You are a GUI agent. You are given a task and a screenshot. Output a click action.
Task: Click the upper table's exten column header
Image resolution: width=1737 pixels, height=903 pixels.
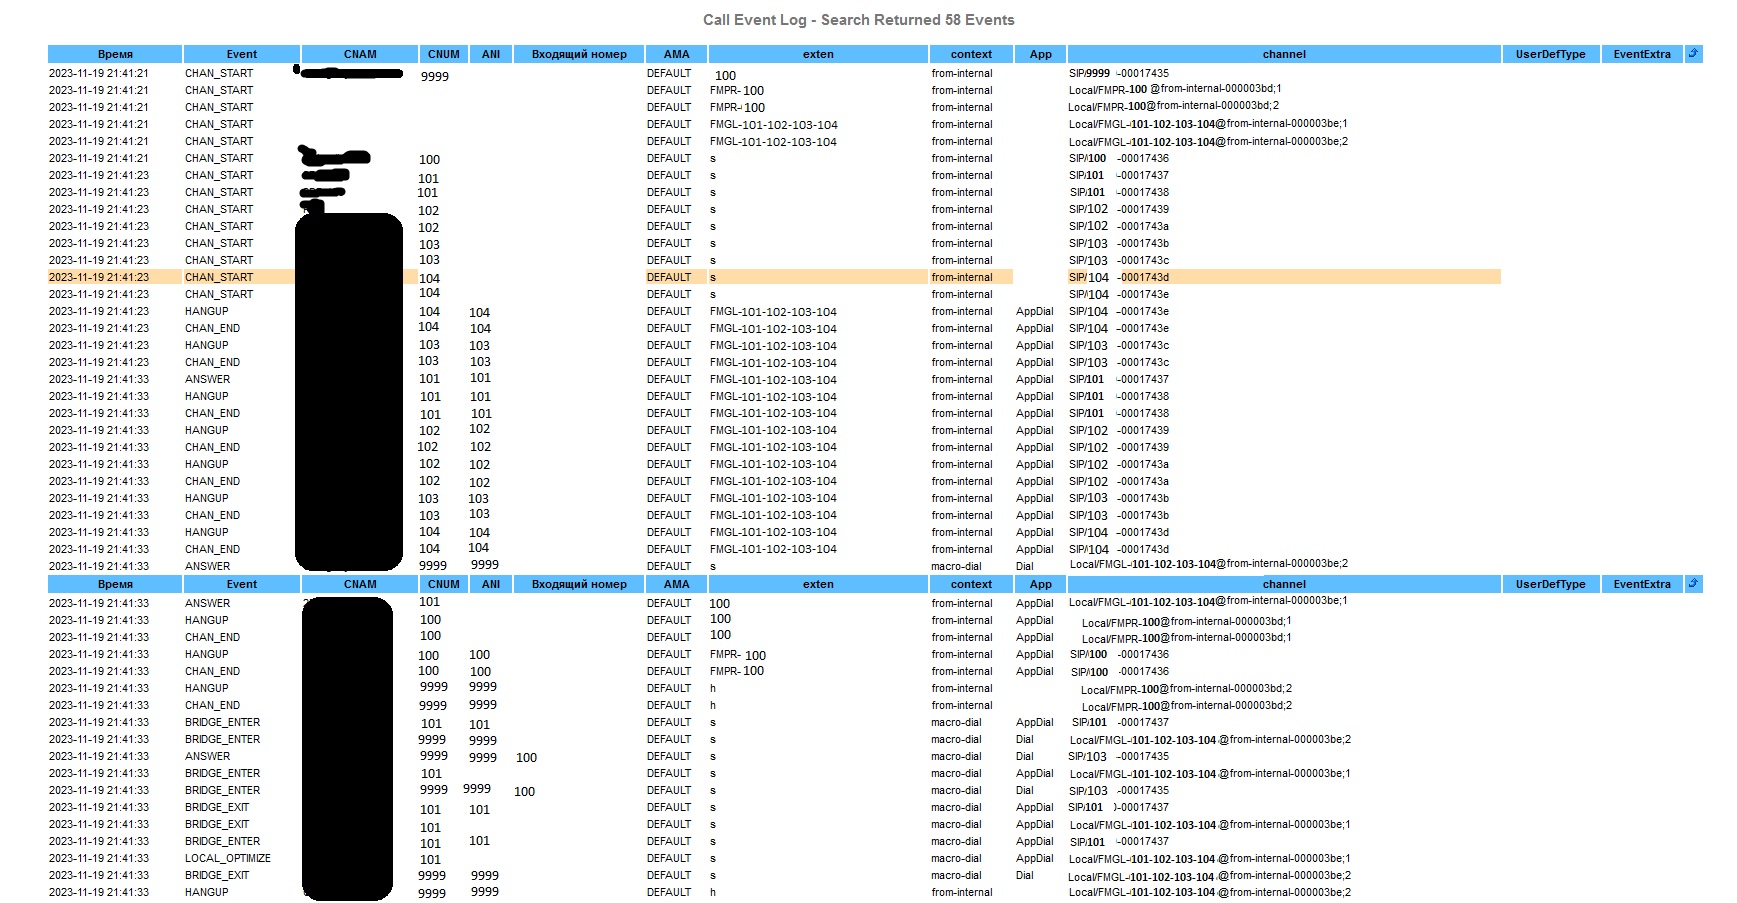pos(817,55)
